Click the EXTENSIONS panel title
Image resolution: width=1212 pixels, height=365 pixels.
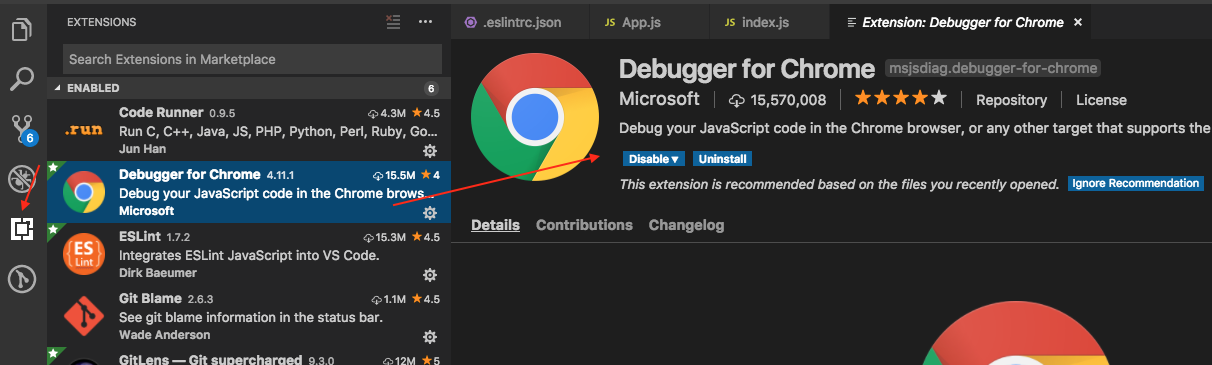(101, 21)
